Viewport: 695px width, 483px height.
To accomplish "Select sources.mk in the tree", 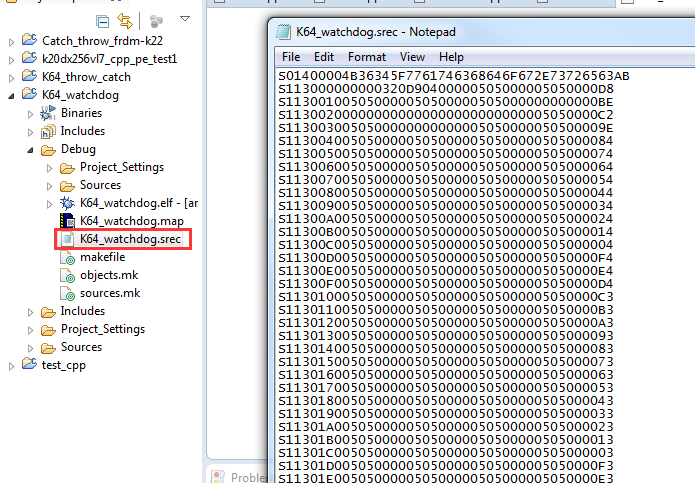I will click(110, 293).
